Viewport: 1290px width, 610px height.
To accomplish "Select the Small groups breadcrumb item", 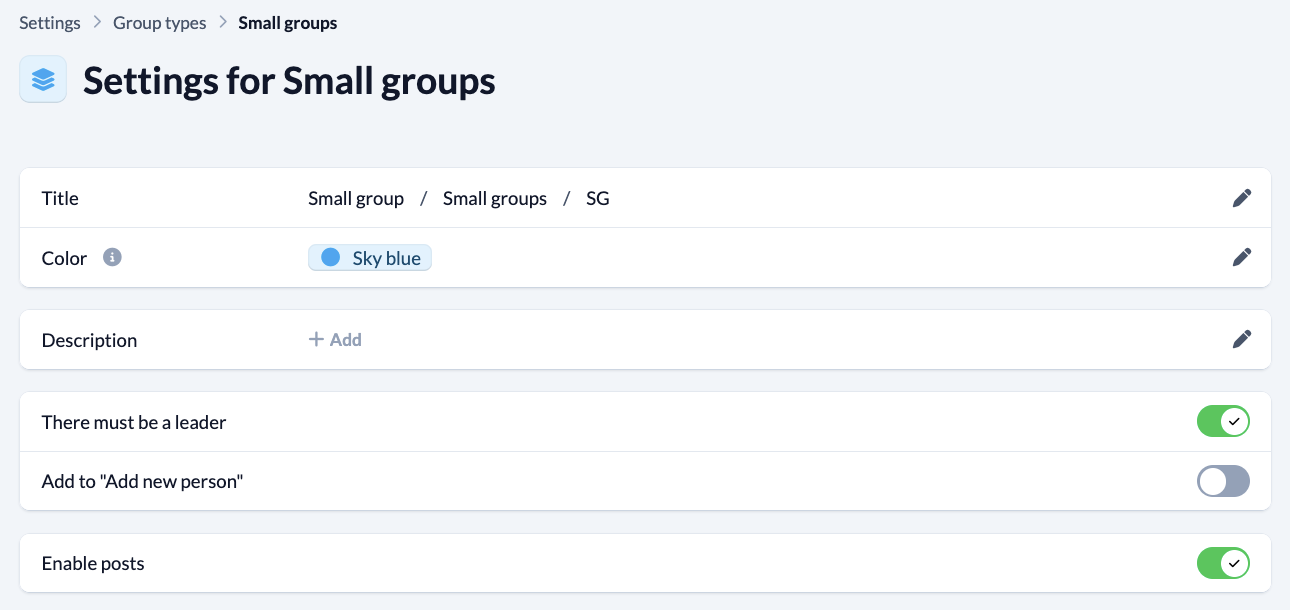I will [x=287, y=23].
